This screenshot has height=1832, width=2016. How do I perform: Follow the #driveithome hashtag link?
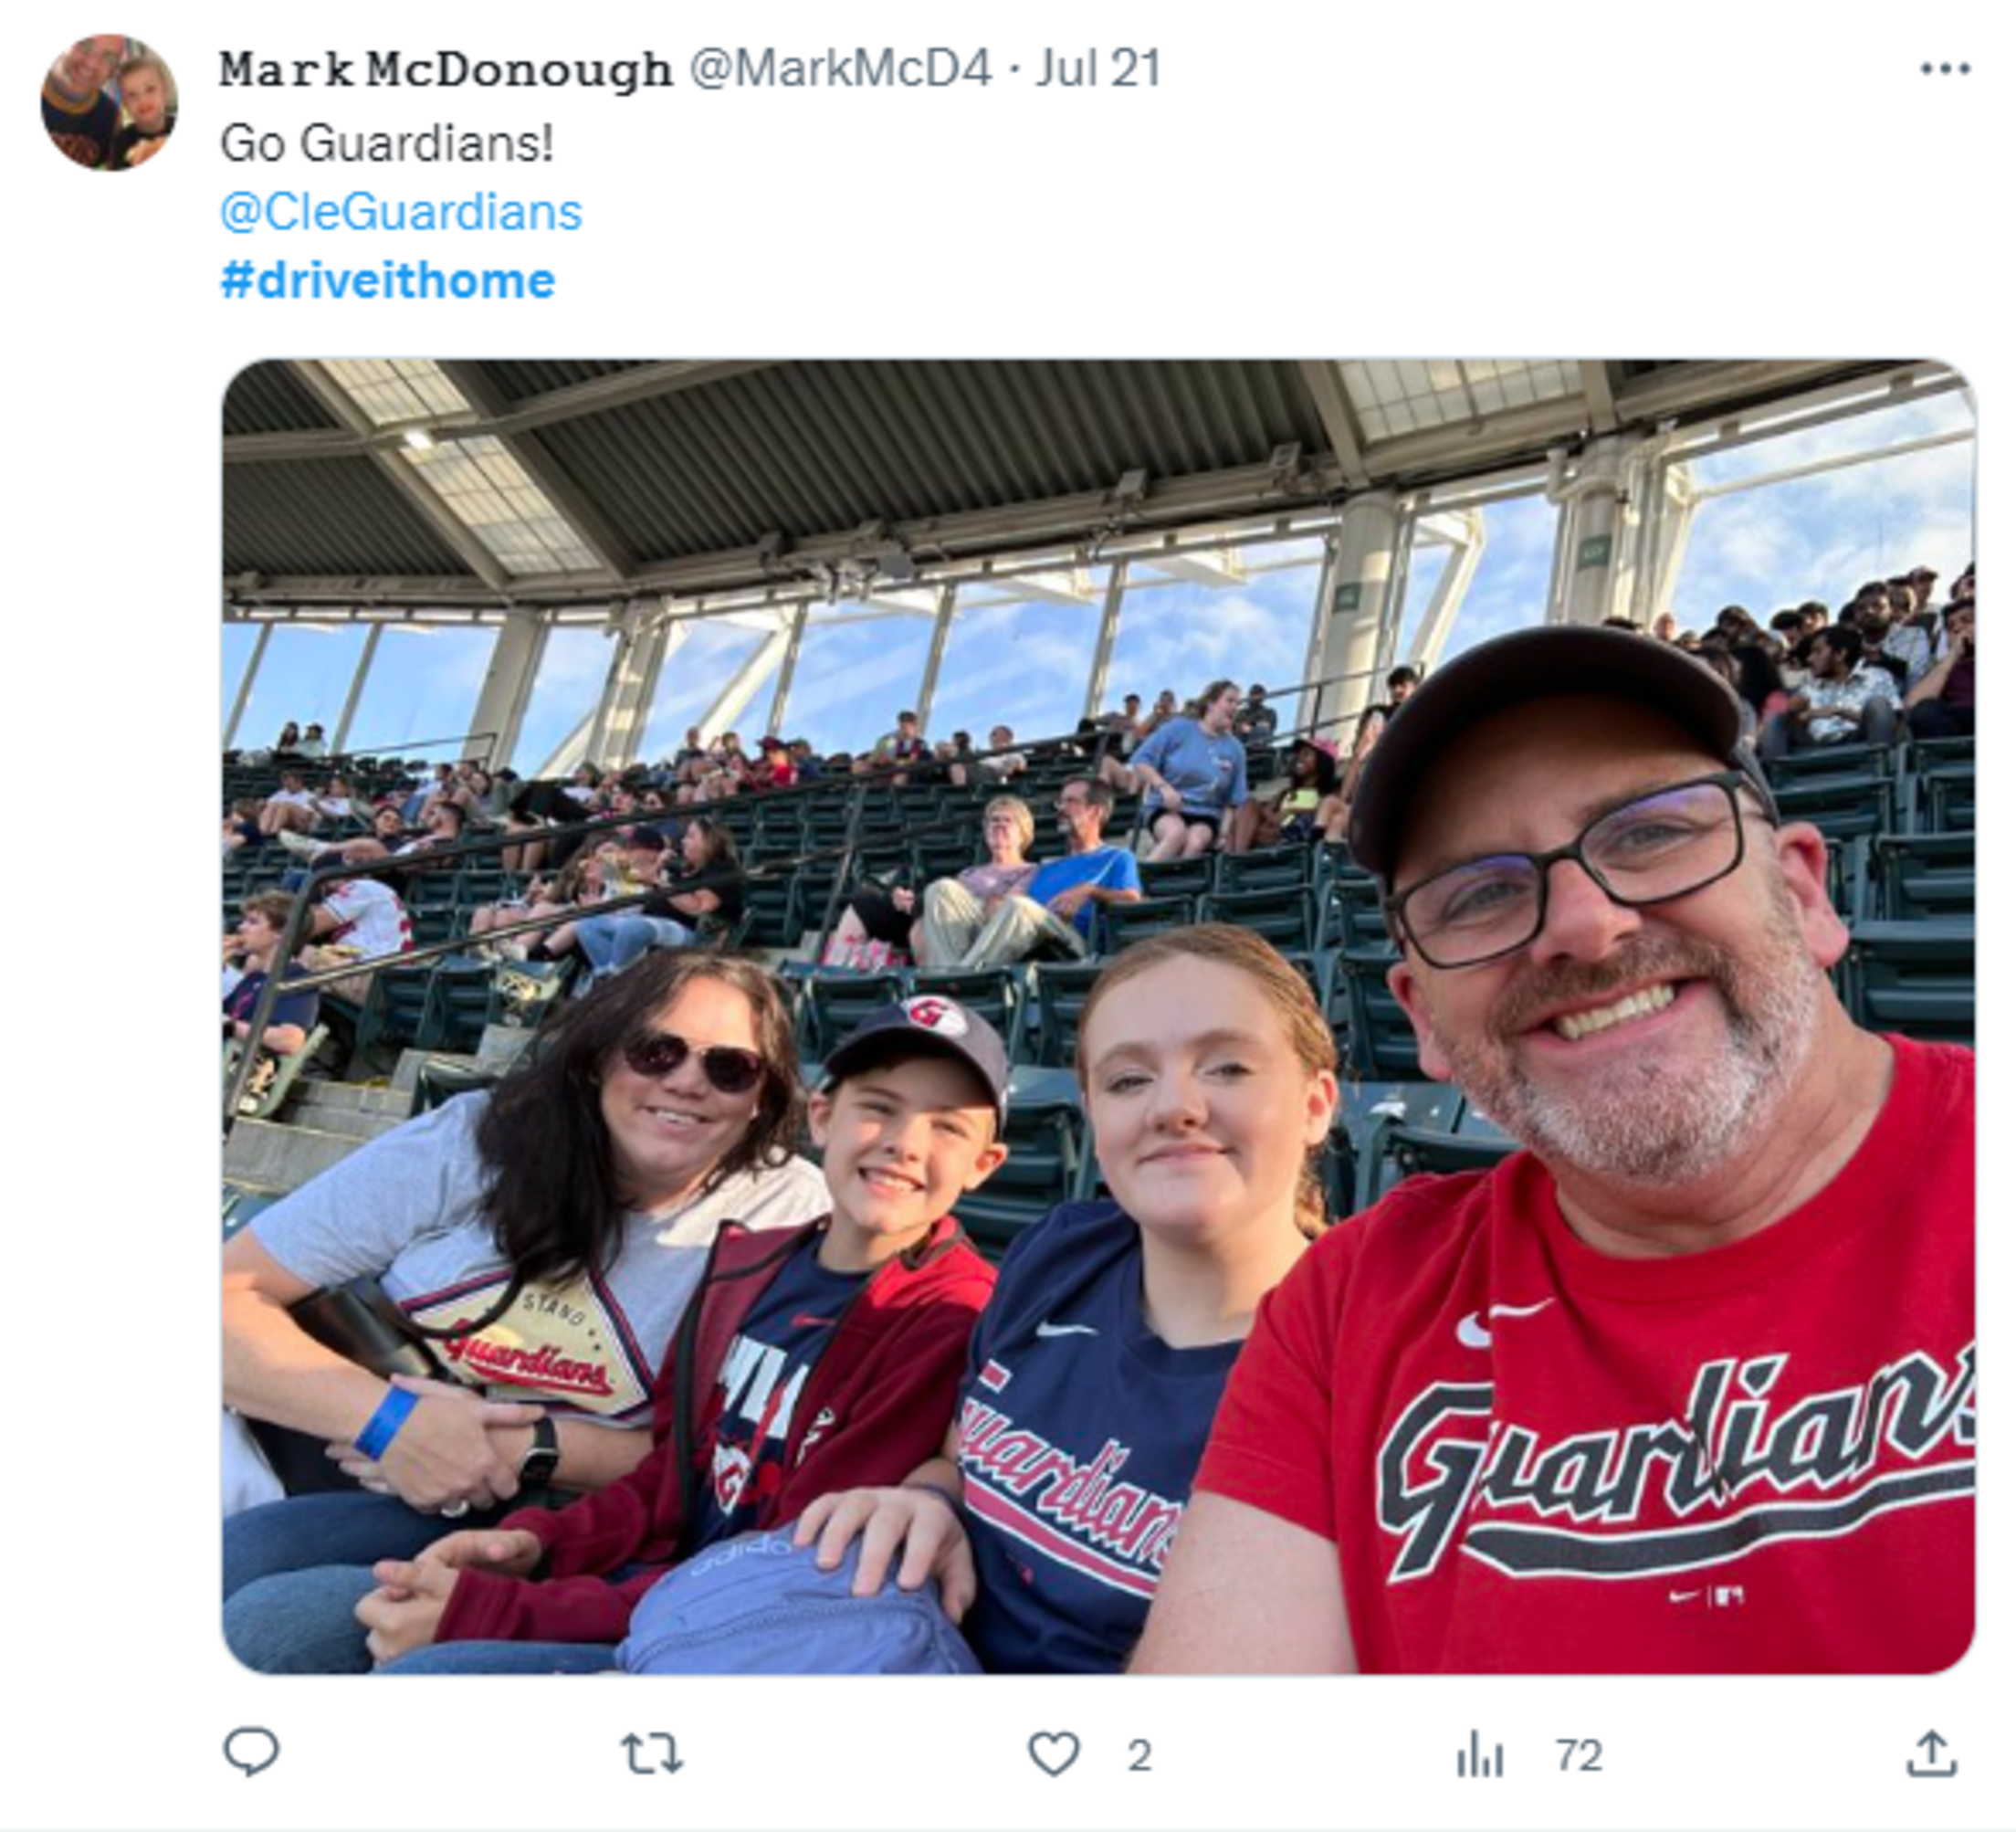click(x=388, y=281)
